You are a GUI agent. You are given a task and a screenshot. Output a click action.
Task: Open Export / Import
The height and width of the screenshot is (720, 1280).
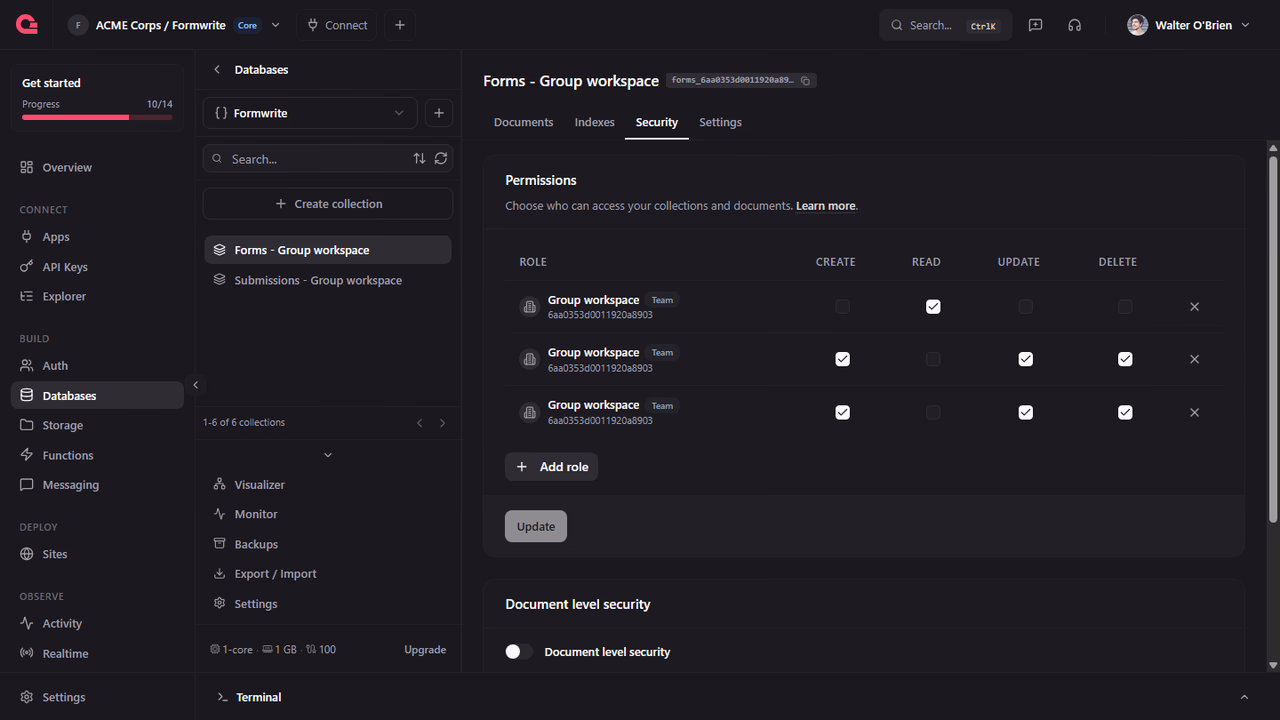(265, 574)
